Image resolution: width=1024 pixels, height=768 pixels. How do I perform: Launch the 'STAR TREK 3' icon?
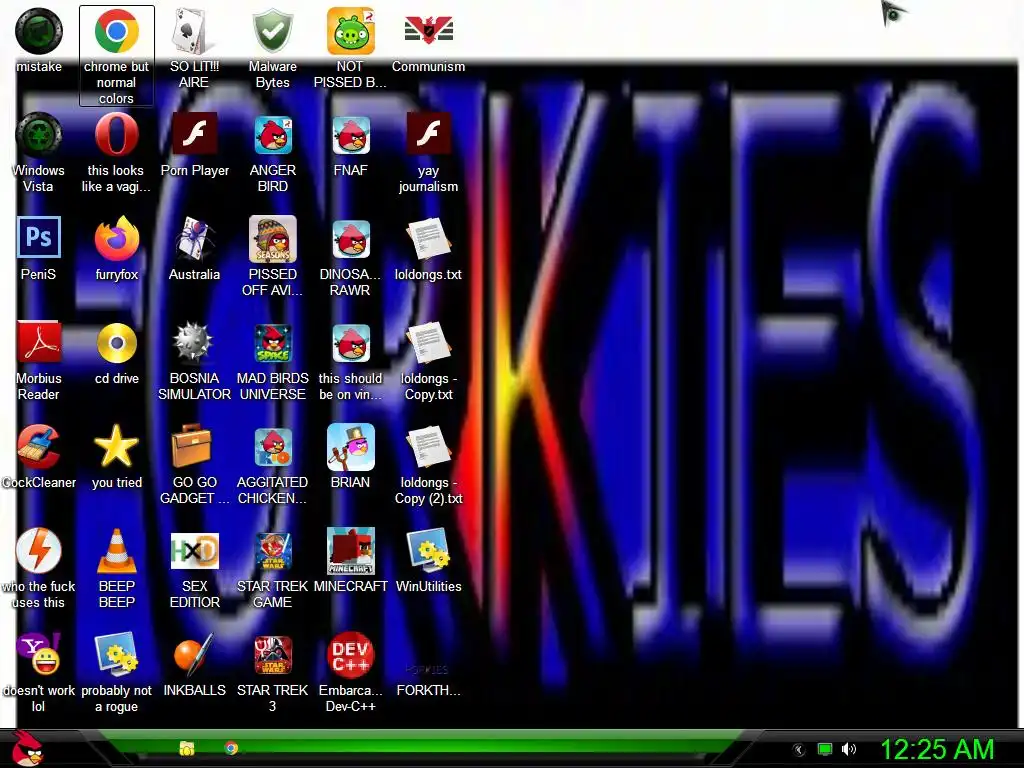[x=272, y=655]
